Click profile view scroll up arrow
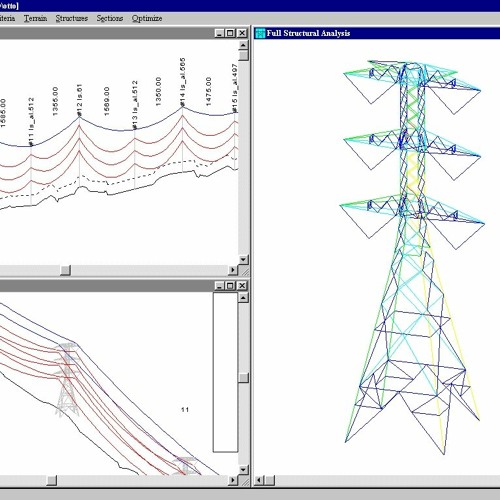This screenshot has width=500, height=500. click(244, 45)
